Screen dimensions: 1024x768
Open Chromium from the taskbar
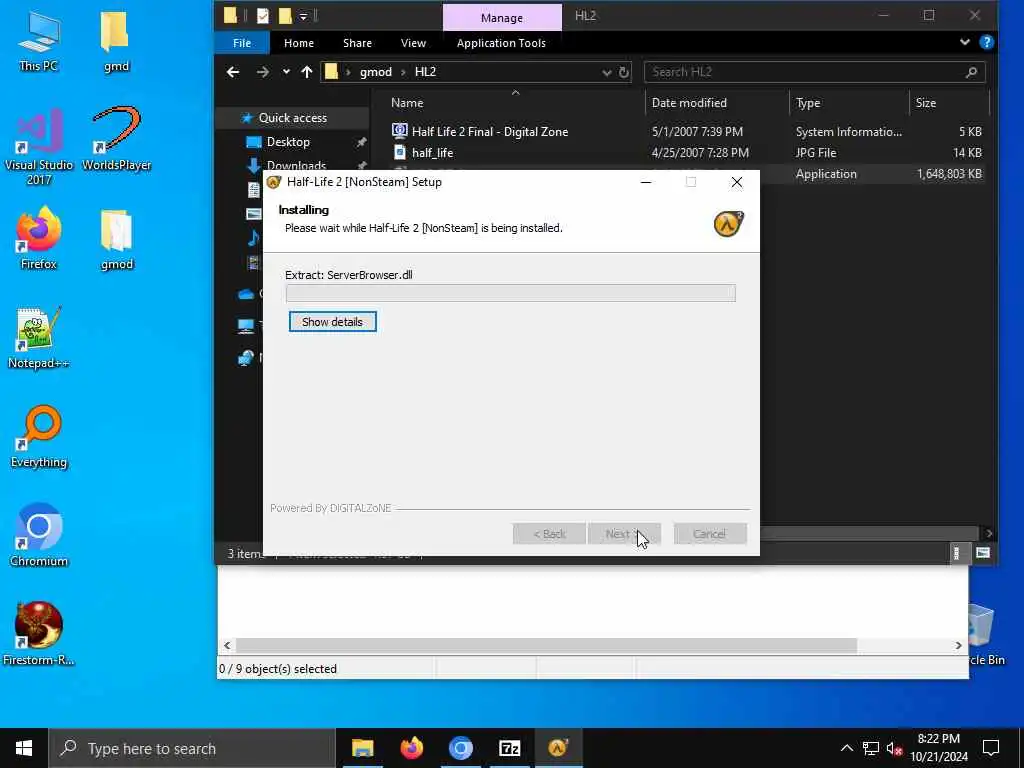(460, 748)
